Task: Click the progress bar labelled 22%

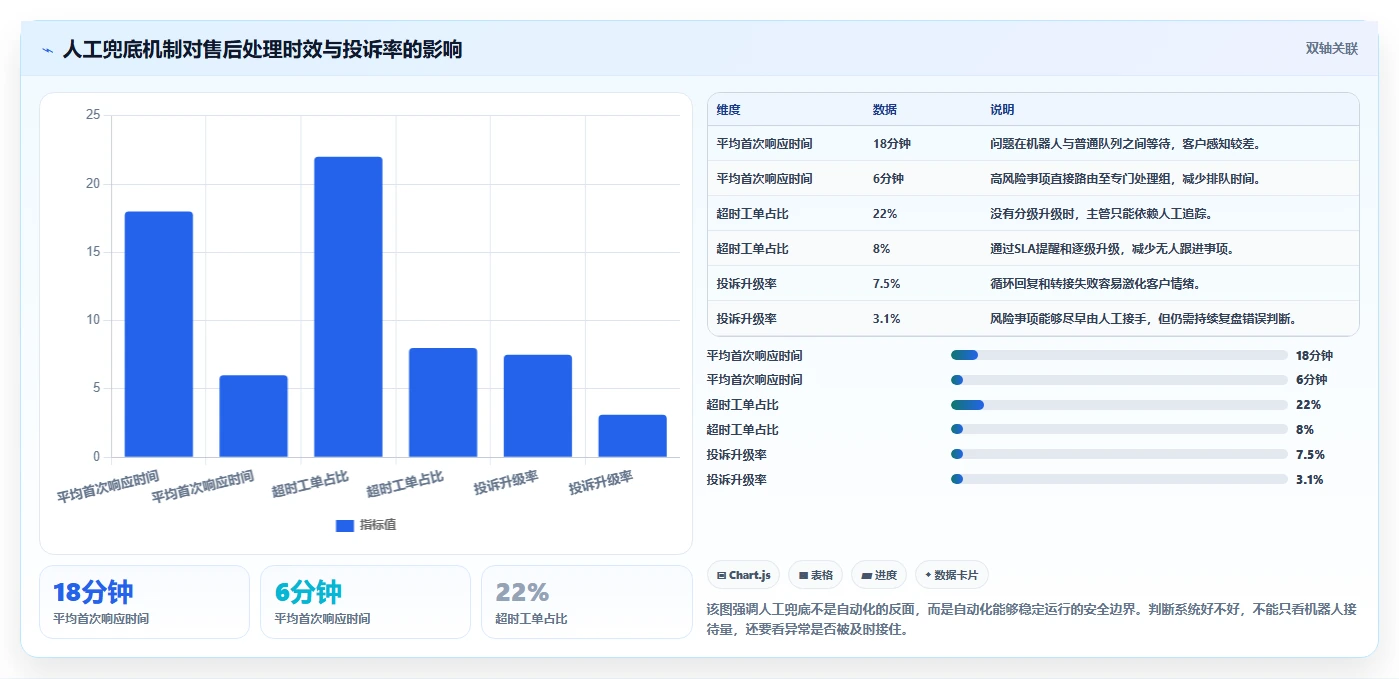Action: [1119, 405]
